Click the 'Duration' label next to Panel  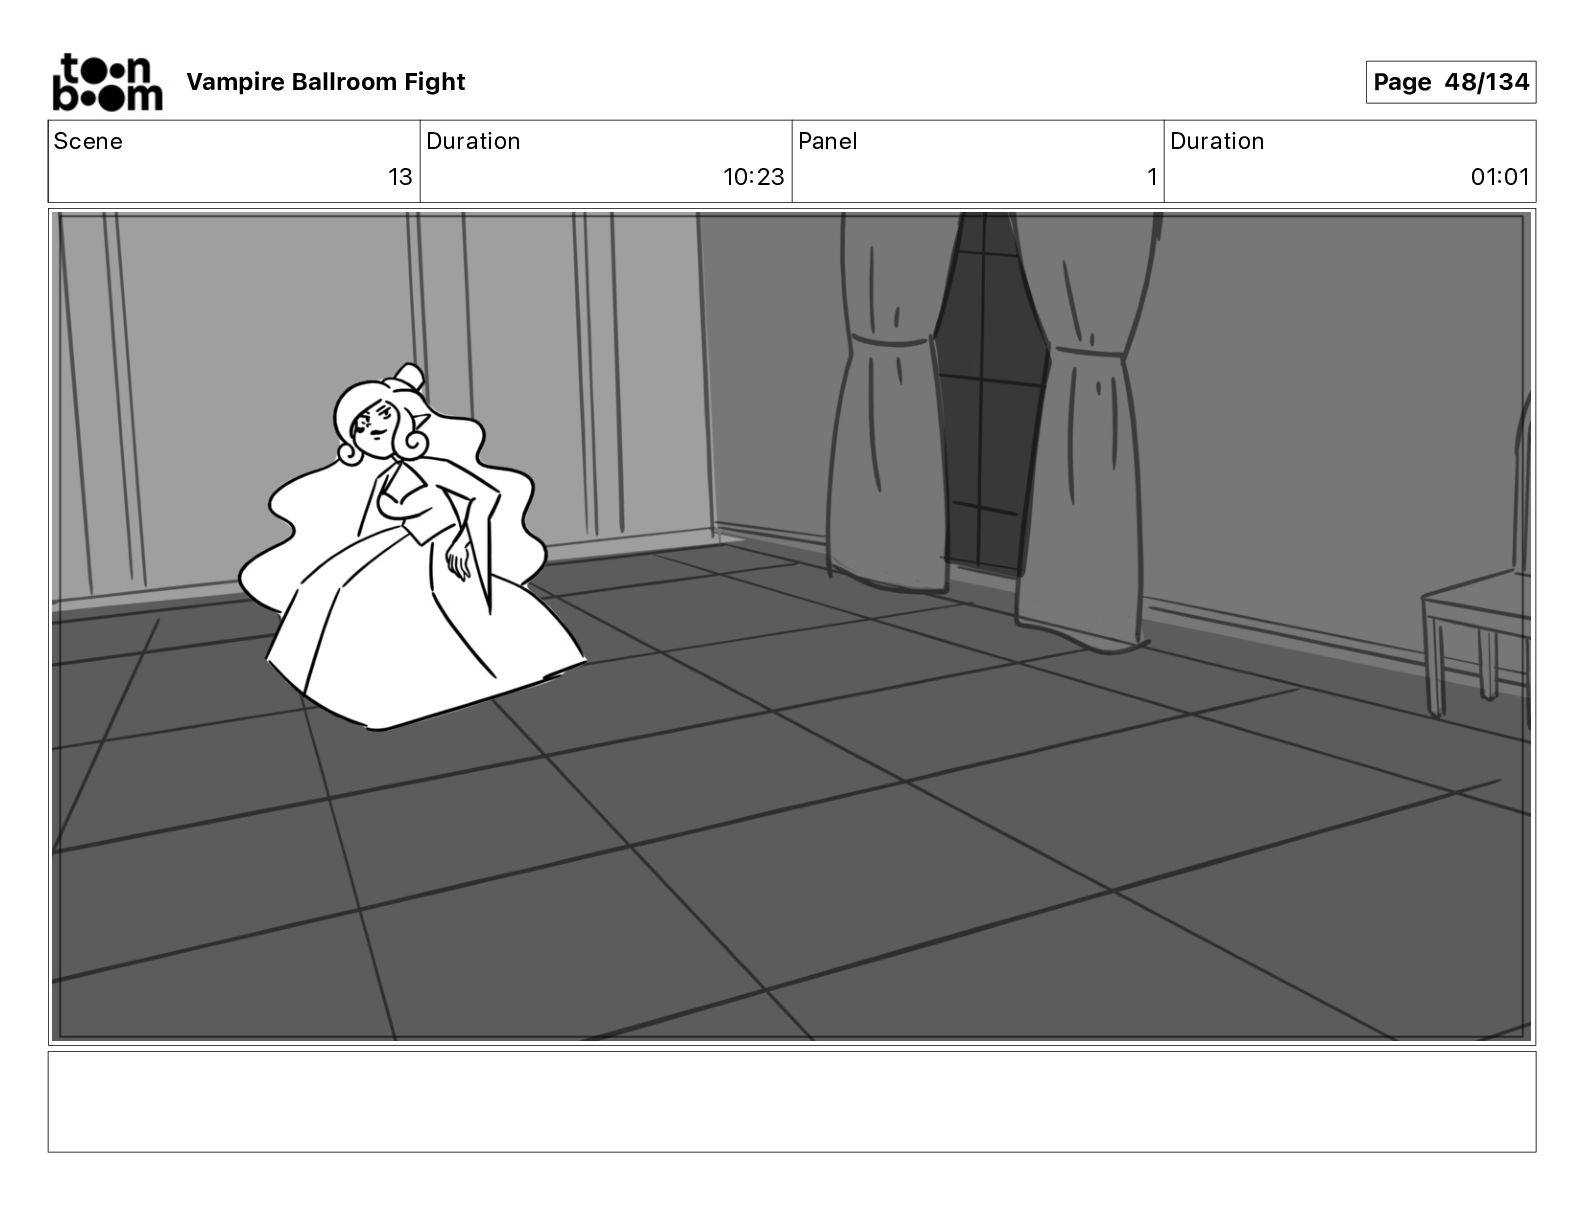(x=1217, y=141)
